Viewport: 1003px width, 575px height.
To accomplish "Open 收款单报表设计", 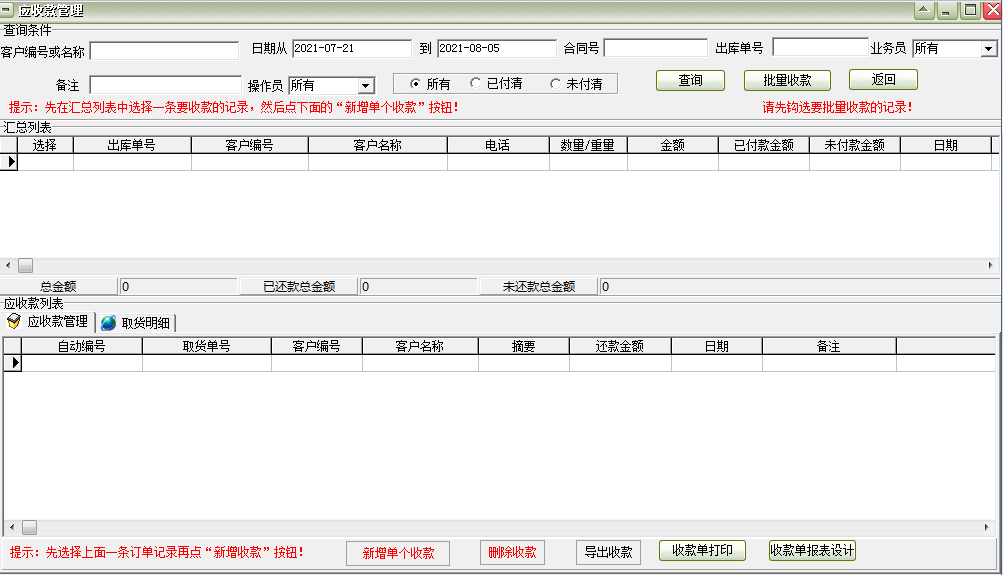I will [x=812, y=551].
